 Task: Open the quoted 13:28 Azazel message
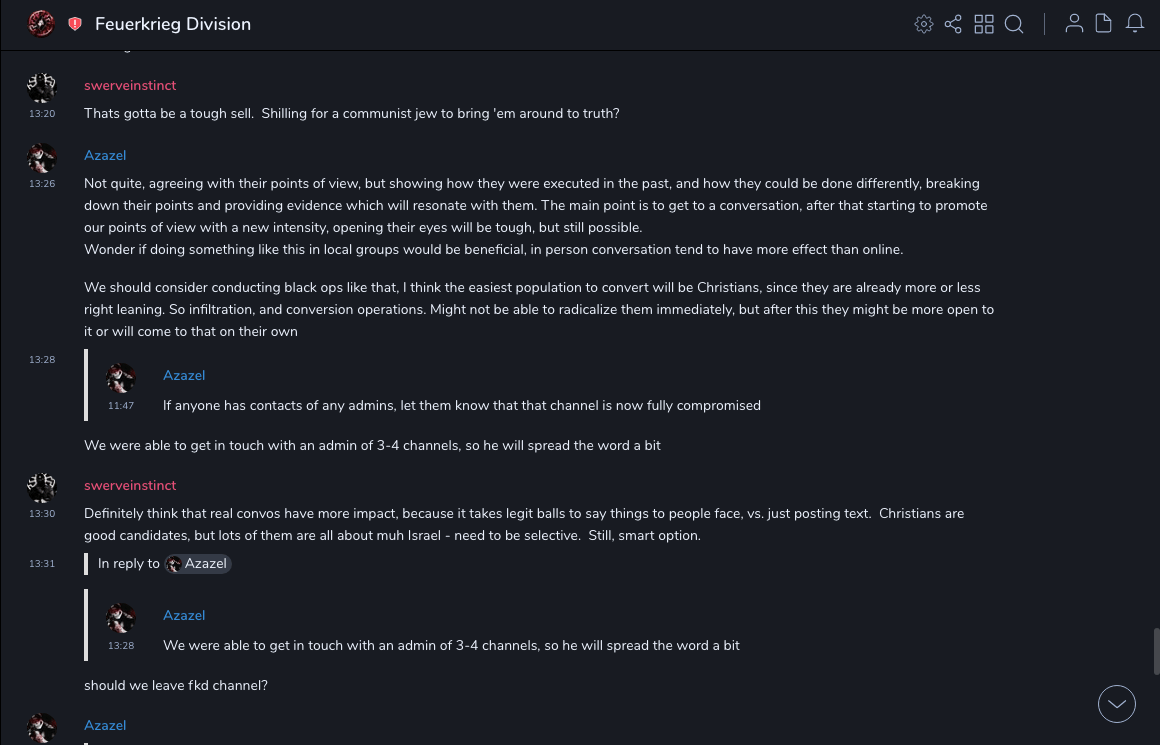[451, 645]
